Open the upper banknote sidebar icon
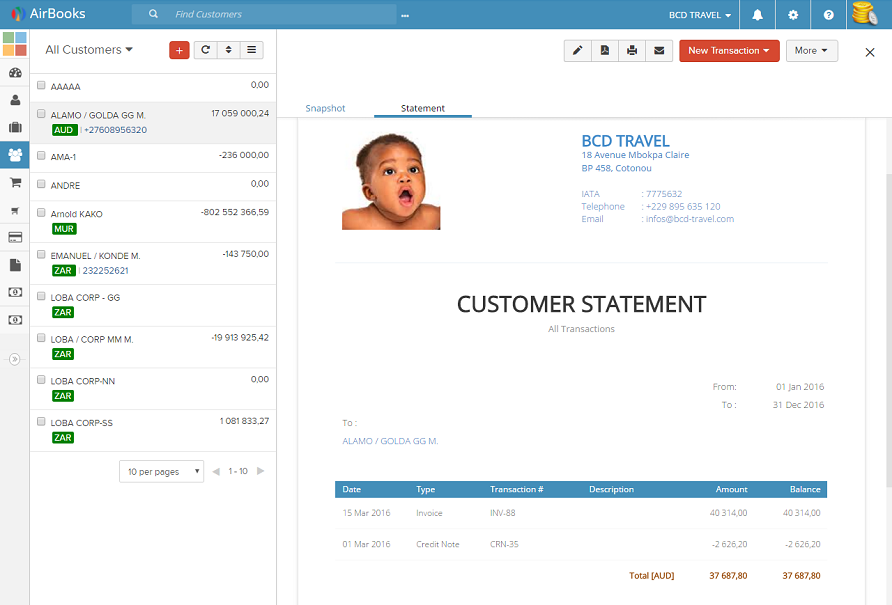 [x=15, y=292]
